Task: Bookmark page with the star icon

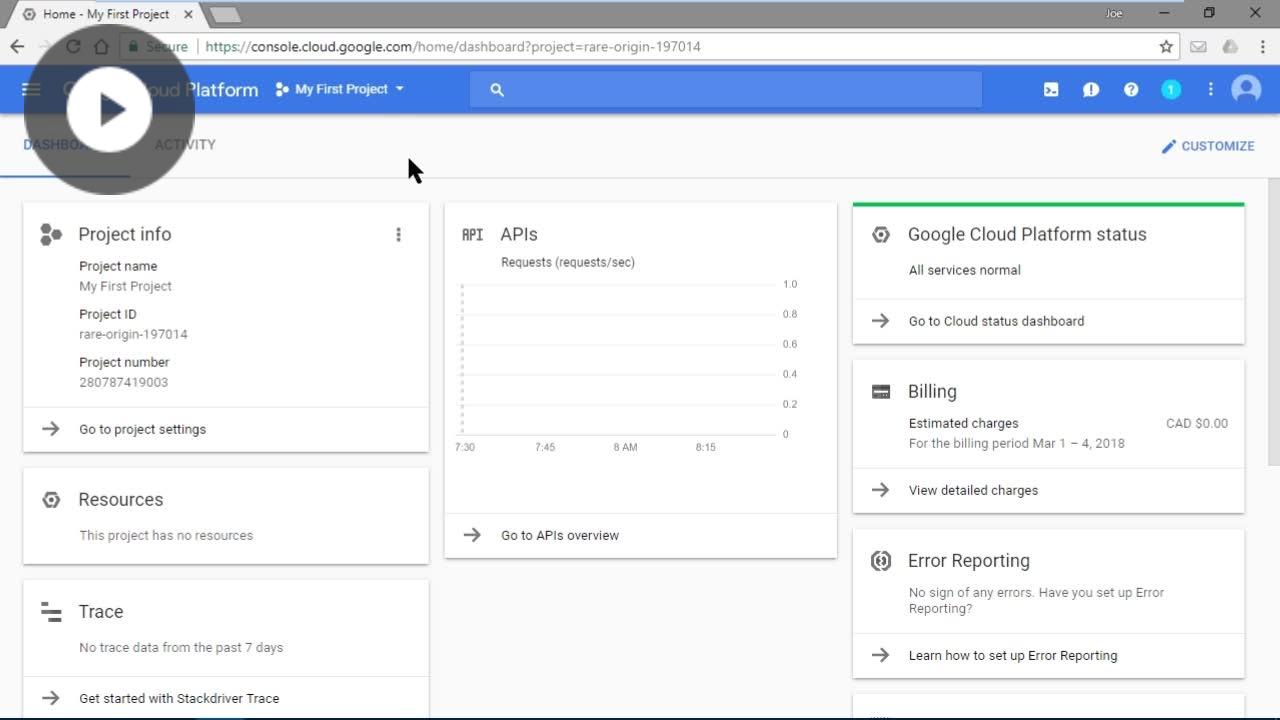Action: [1166, 46]
